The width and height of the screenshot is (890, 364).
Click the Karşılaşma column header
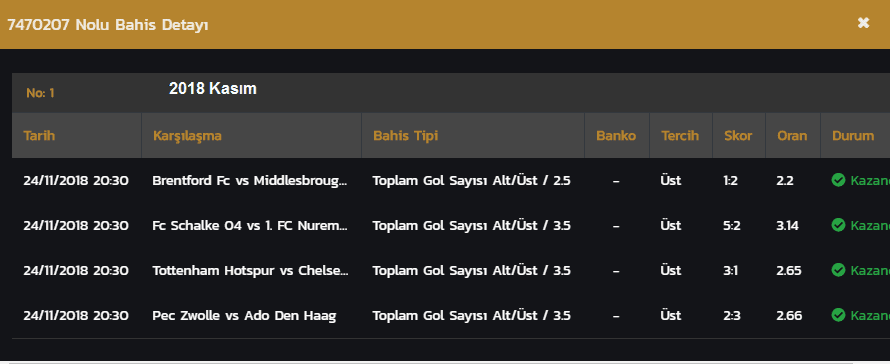coord(187,136)
